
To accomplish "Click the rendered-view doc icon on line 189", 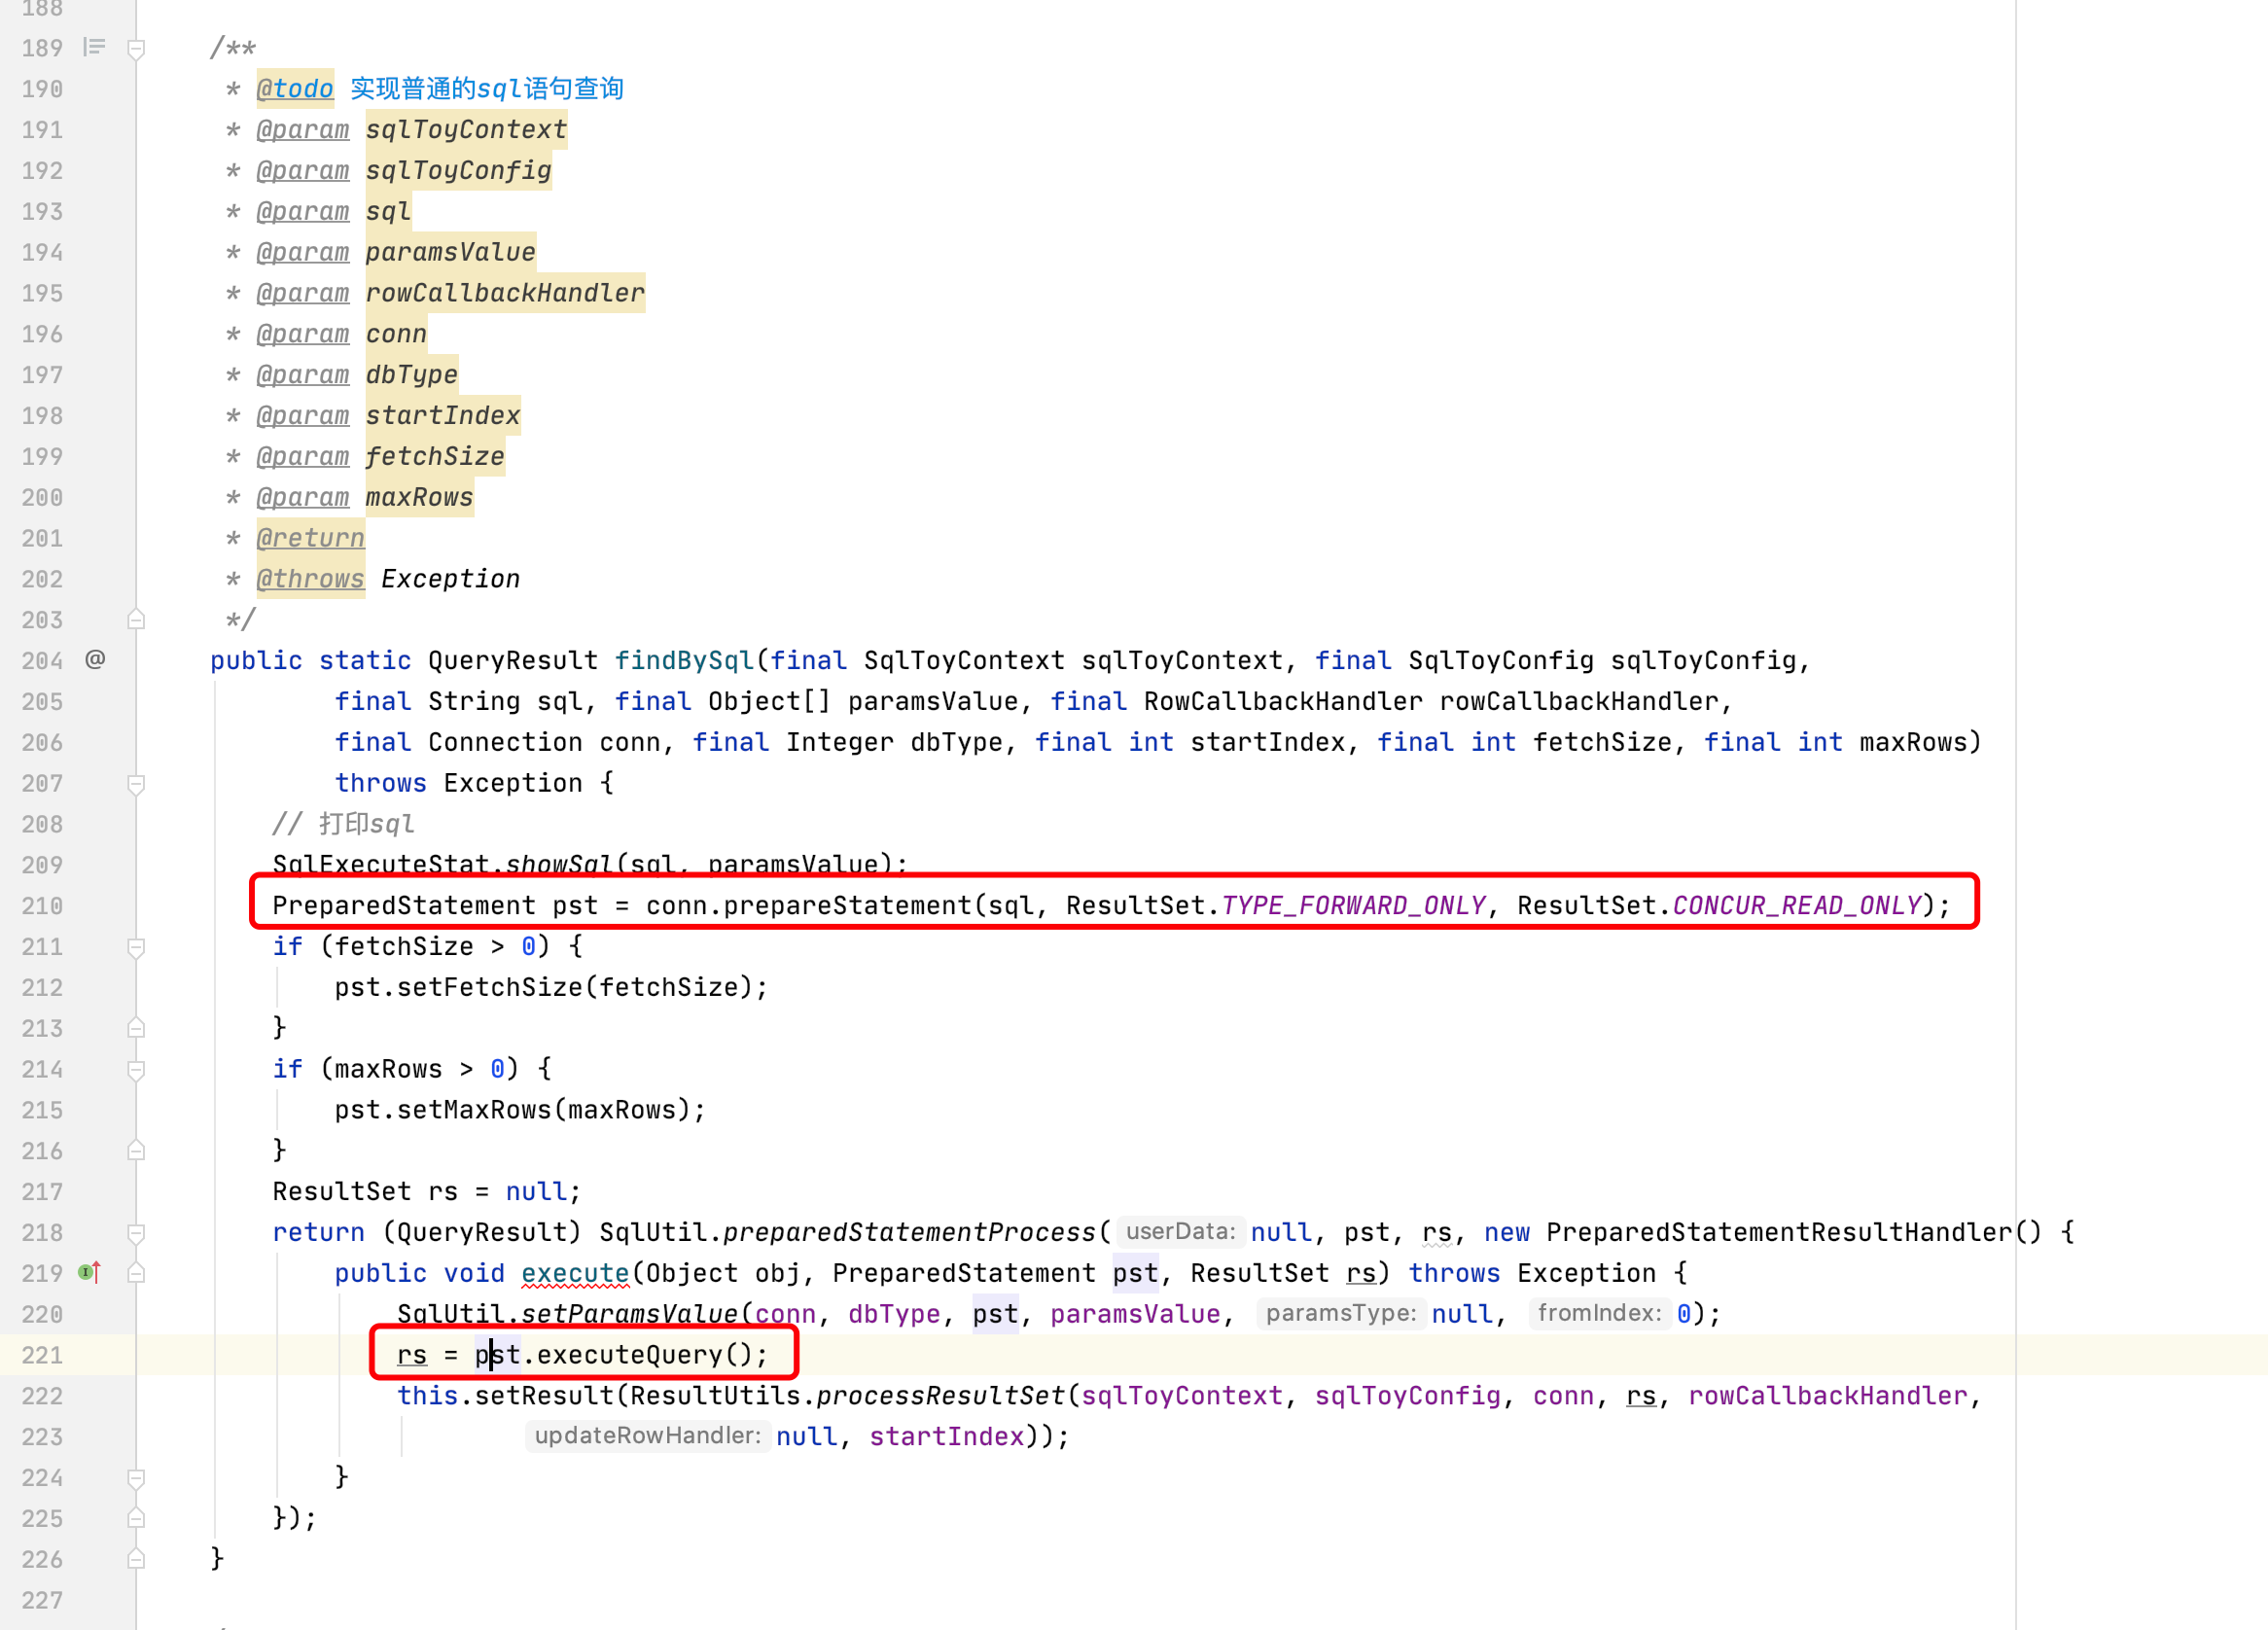I will (x=94, y=47).
